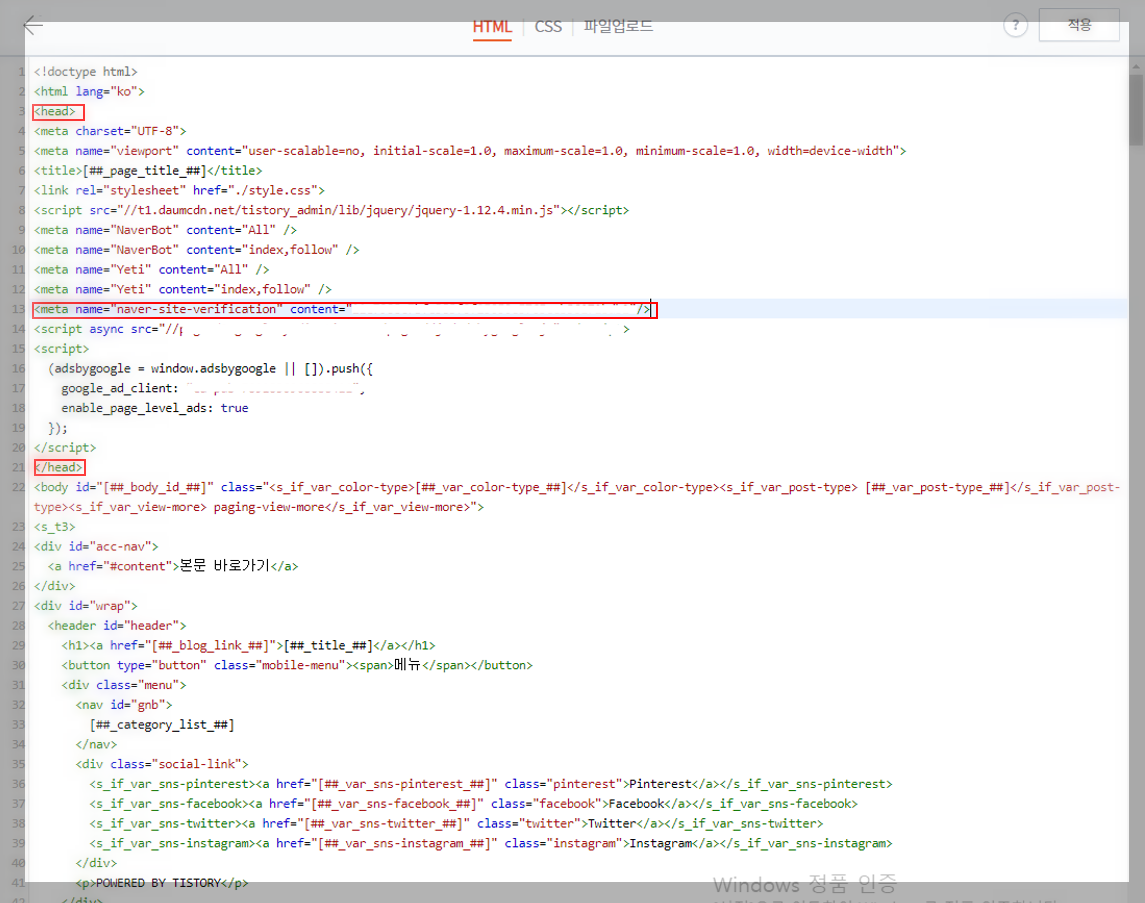Click the meta viewport line
The image size is (1145, 903).
(470, 151)
